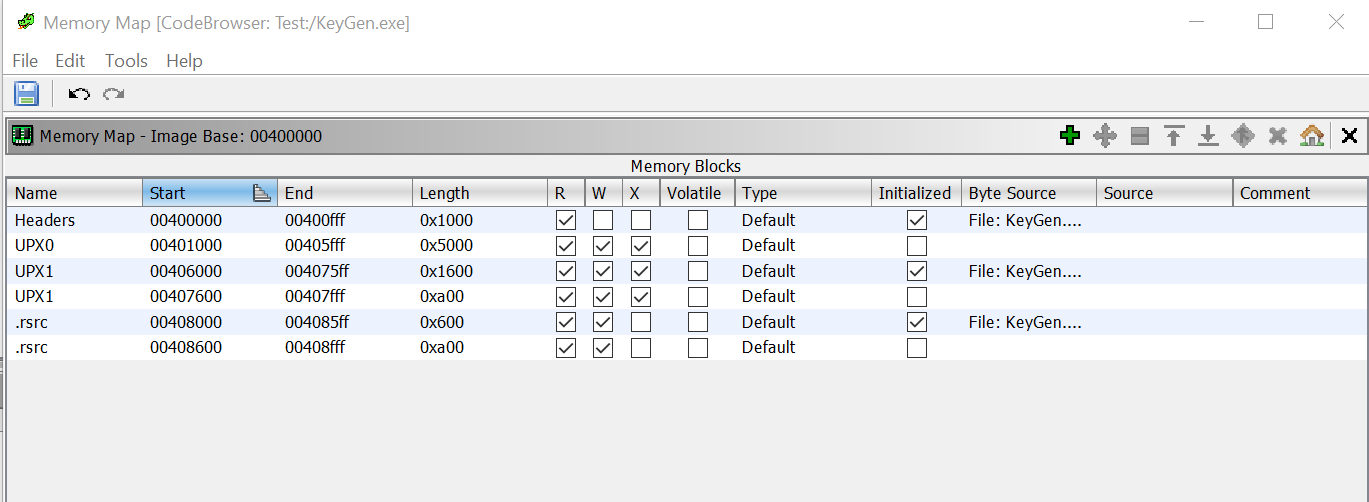Click the Delete Block X icon

tap(1277, 136)
